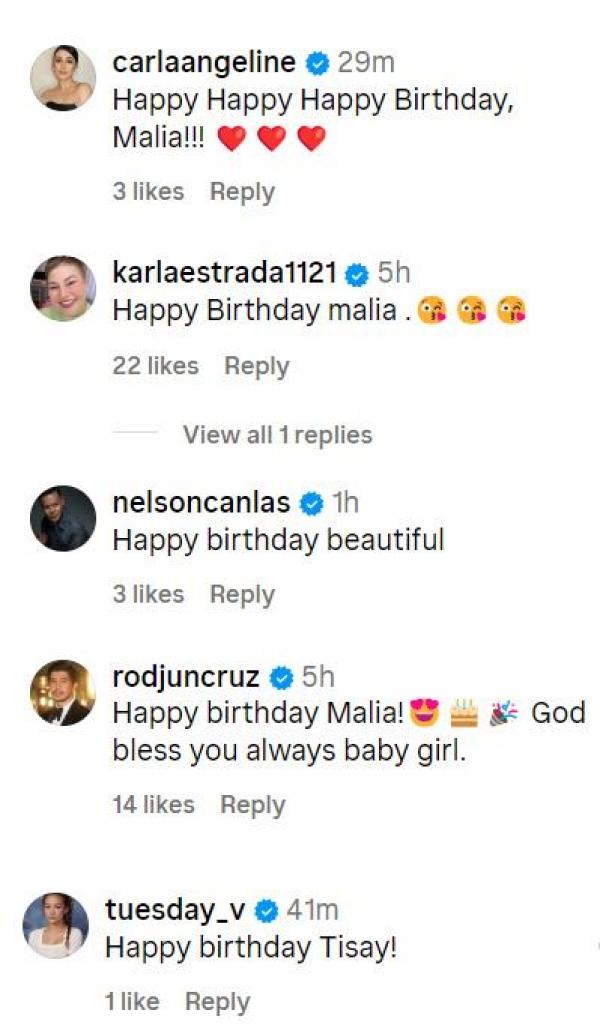The height and width of the screenshot is (1034, 600).
Task: View the 14 likes on rodjuncruz's comment
Action: (x=153, y=805)
